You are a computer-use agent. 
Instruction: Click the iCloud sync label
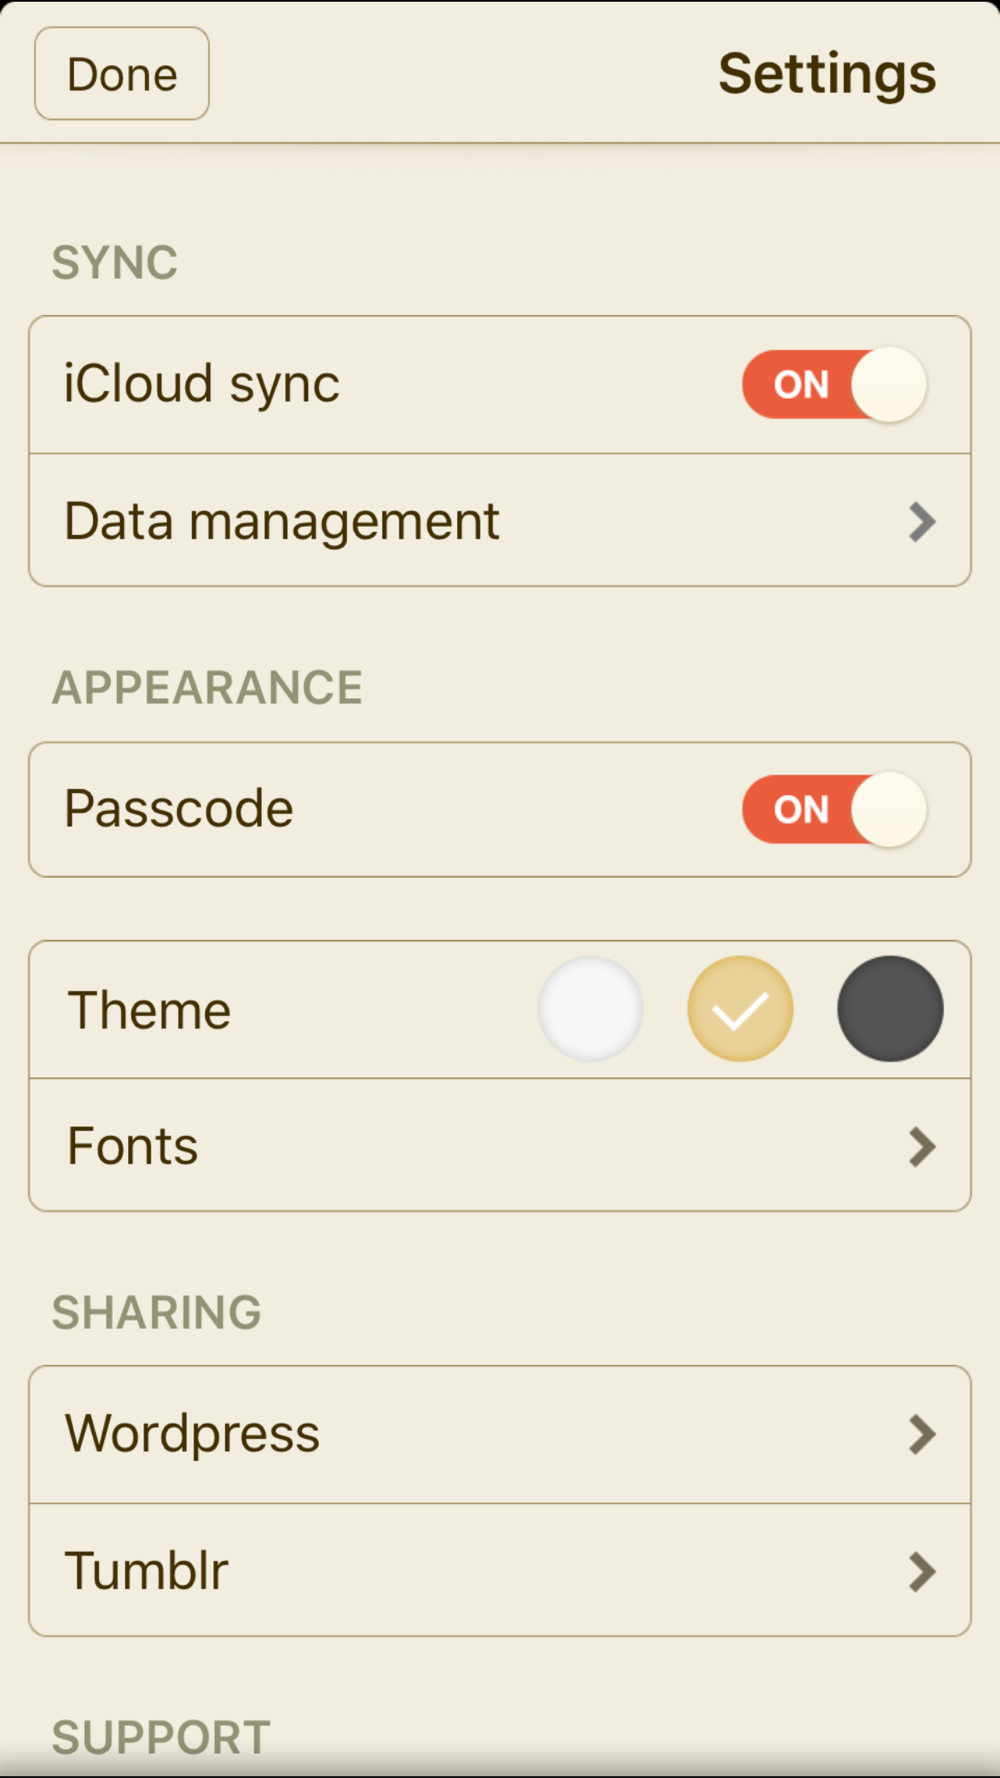coord(202,385)
